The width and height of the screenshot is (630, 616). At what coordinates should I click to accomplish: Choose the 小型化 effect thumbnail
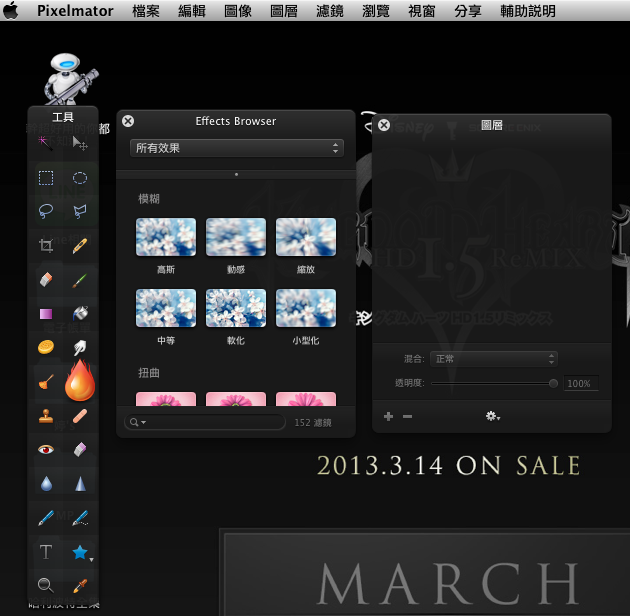click(x=306, y=308)
